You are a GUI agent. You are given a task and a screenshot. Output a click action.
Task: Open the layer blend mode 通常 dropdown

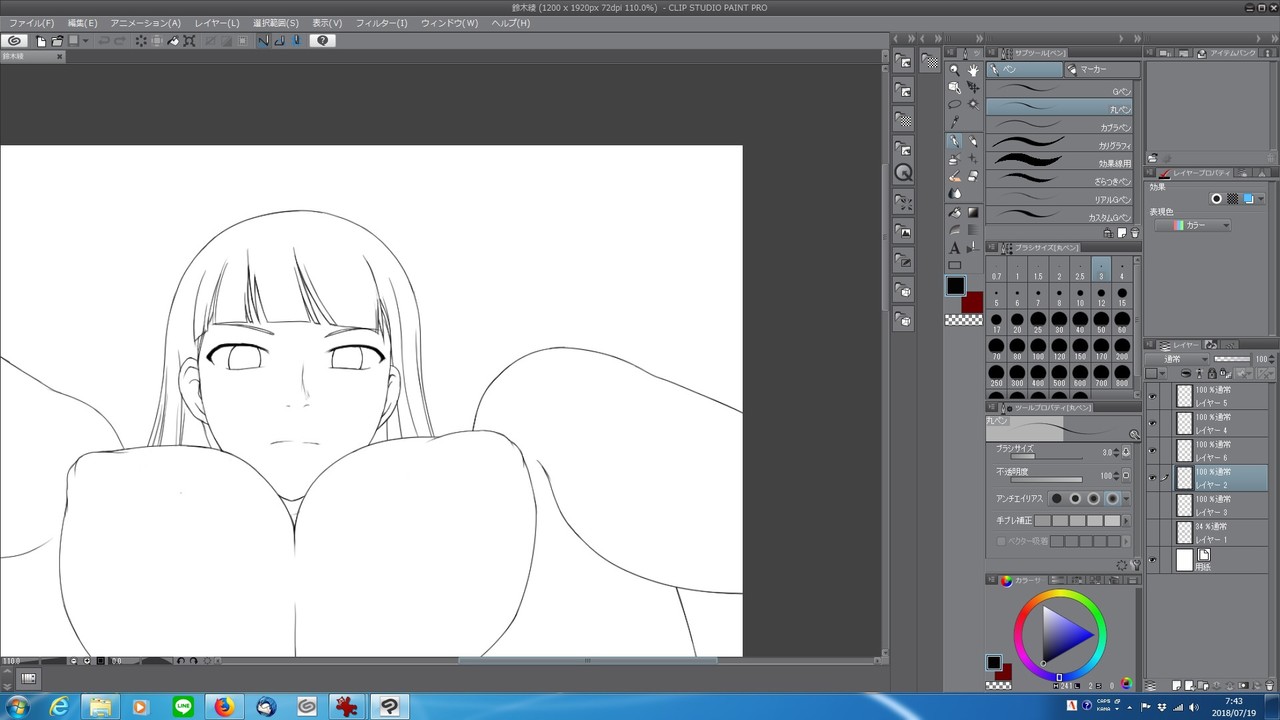1178,359
